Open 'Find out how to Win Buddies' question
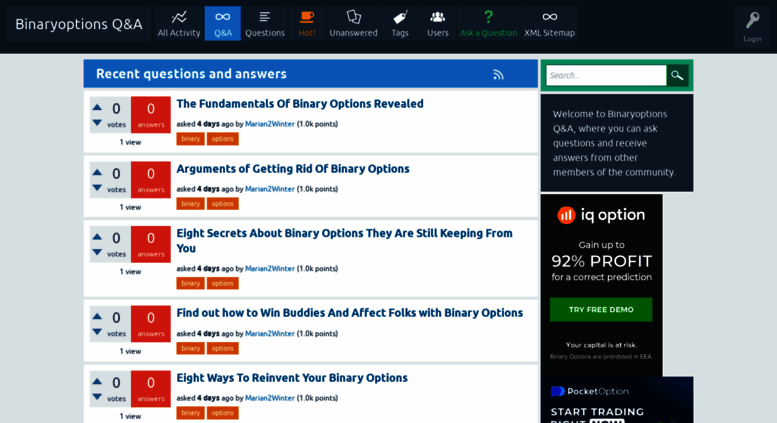This screenshot has width=777, height=423. 349,313
